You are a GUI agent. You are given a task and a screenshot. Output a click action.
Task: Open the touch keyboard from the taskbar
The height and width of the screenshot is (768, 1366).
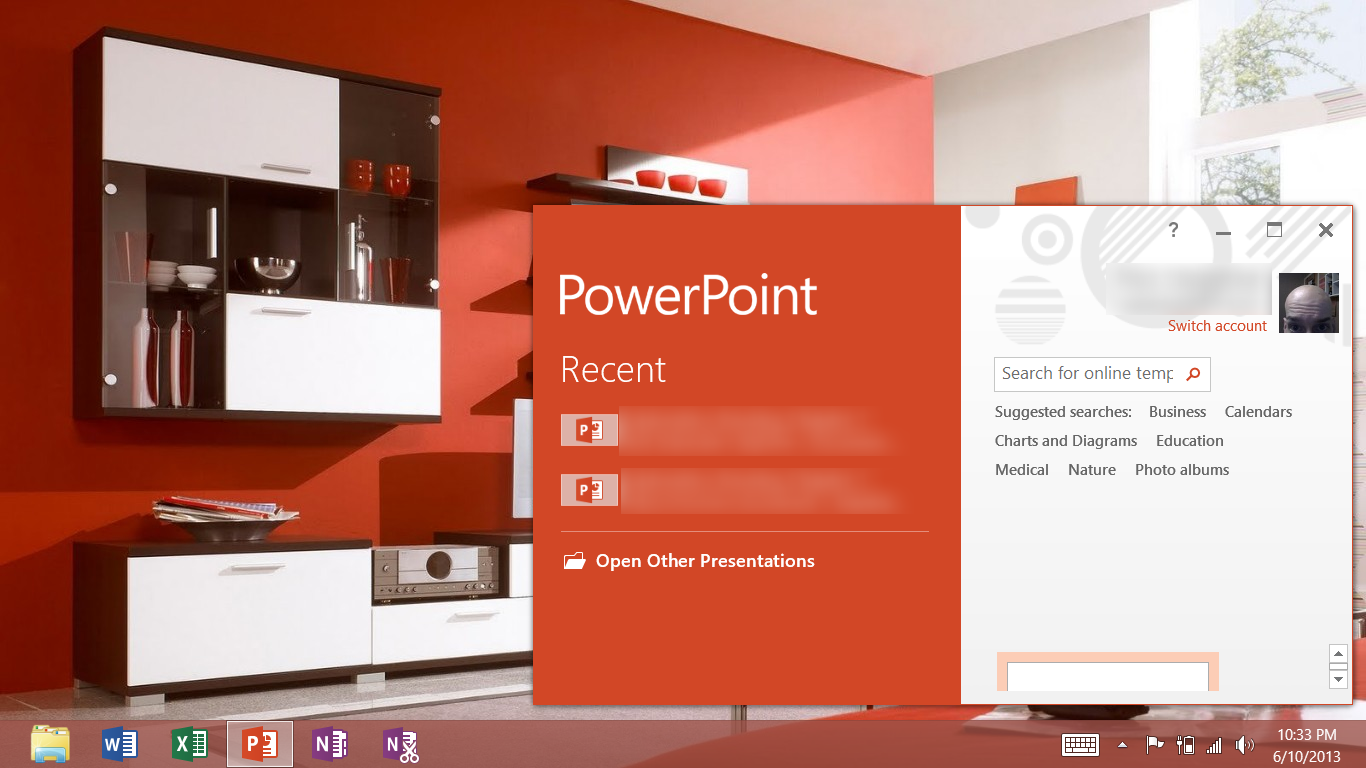click(x=1080, y=745)
